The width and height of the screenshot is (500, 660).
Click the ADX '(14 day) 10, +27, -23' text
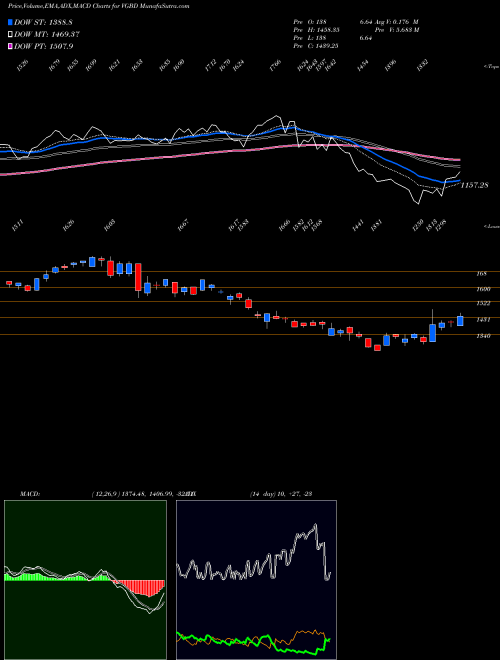(281, 494)
